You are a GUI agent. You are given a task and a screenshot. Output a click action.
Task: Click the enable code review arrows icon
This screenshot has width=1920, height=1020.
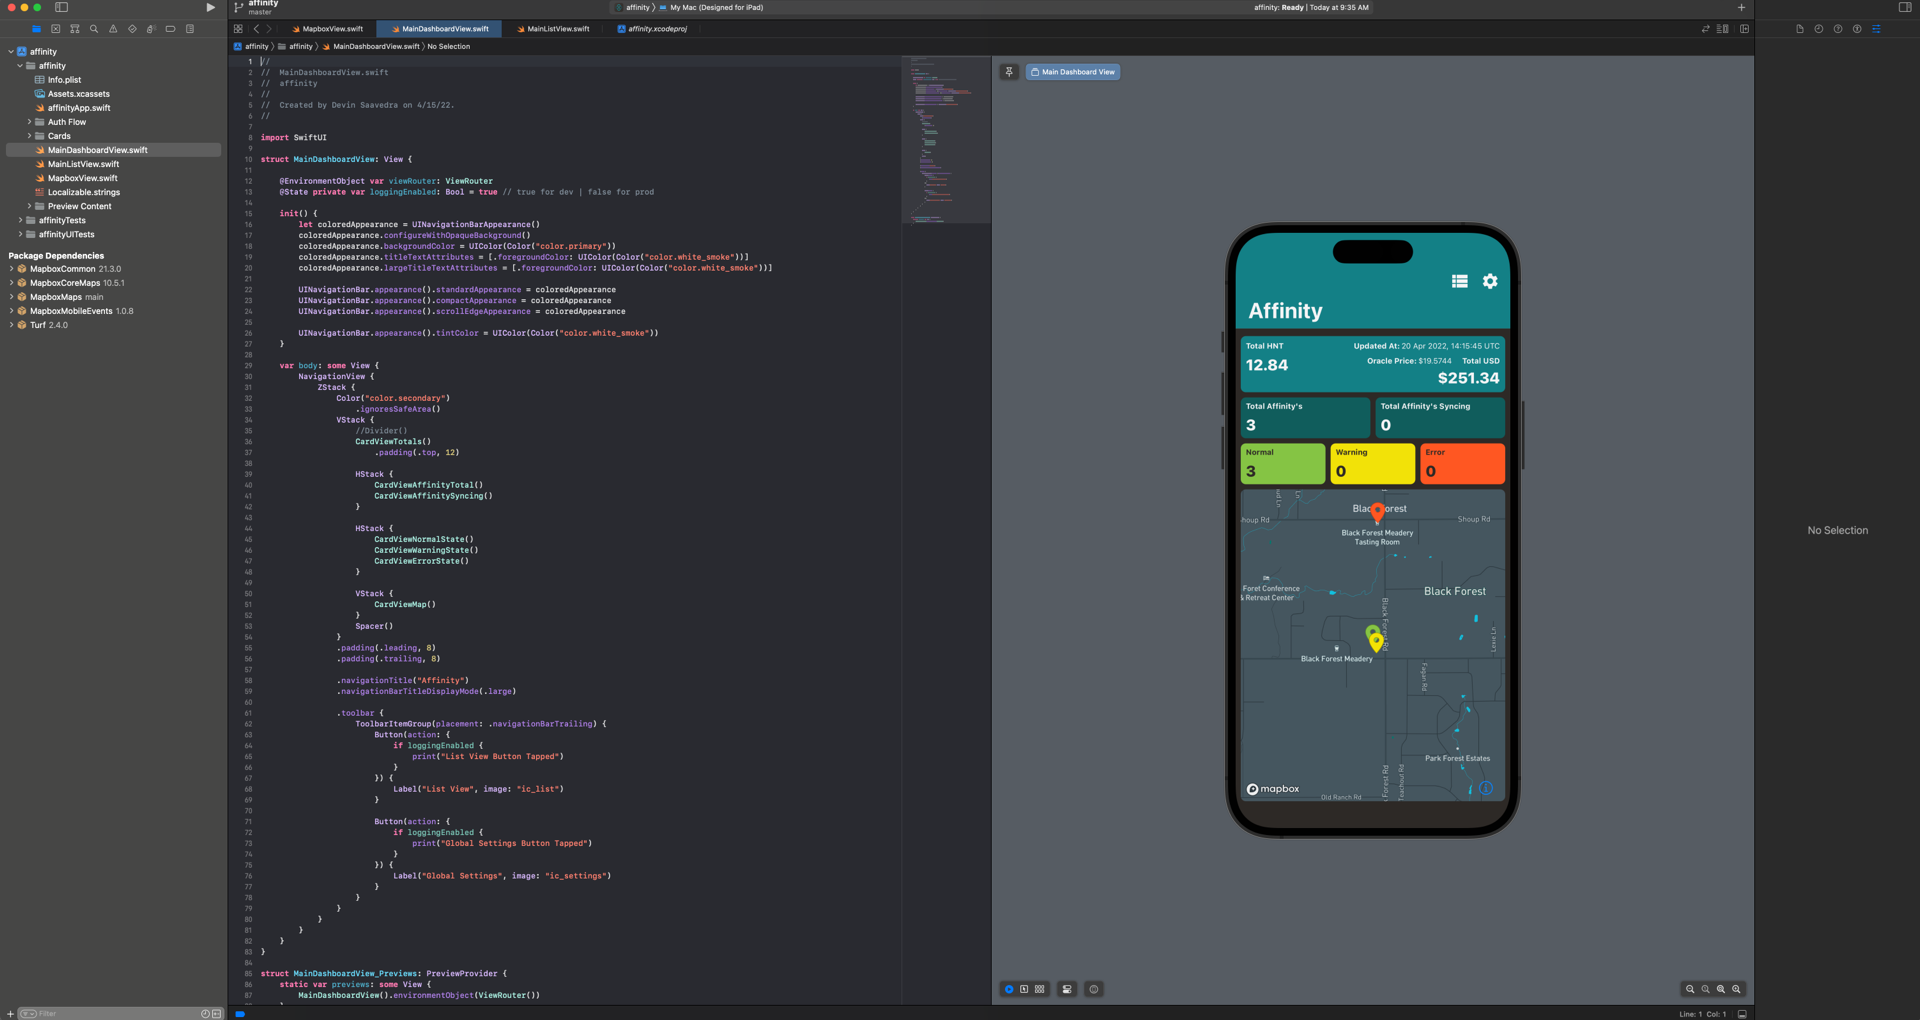(1705, 29)
